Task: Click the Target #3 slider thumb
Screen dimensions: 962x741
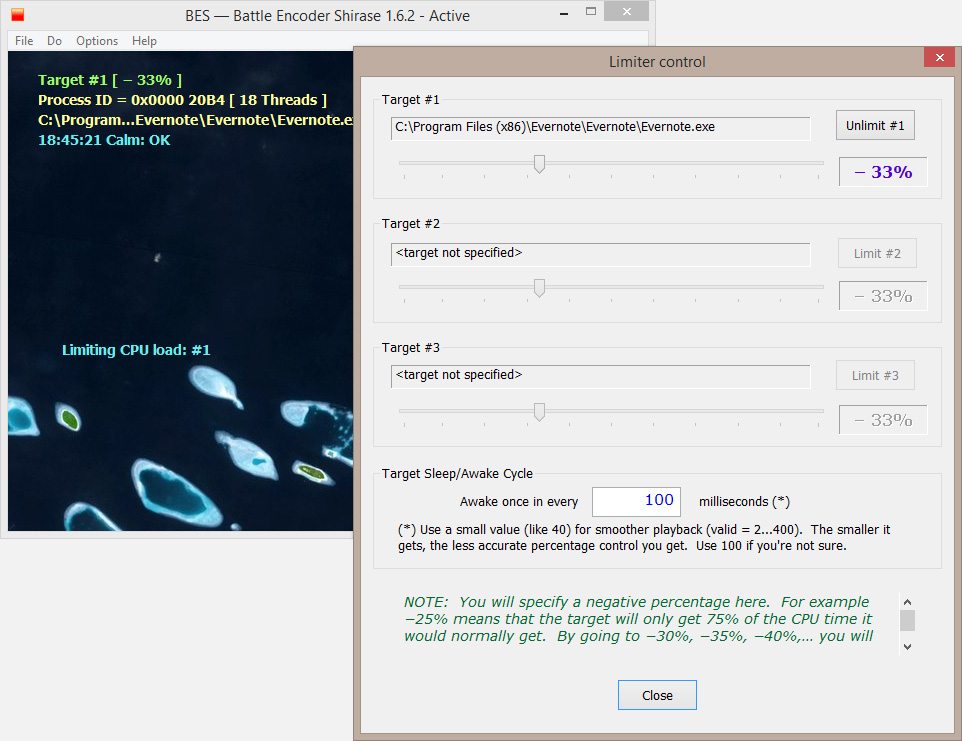Action: click(x=539, y=412)
